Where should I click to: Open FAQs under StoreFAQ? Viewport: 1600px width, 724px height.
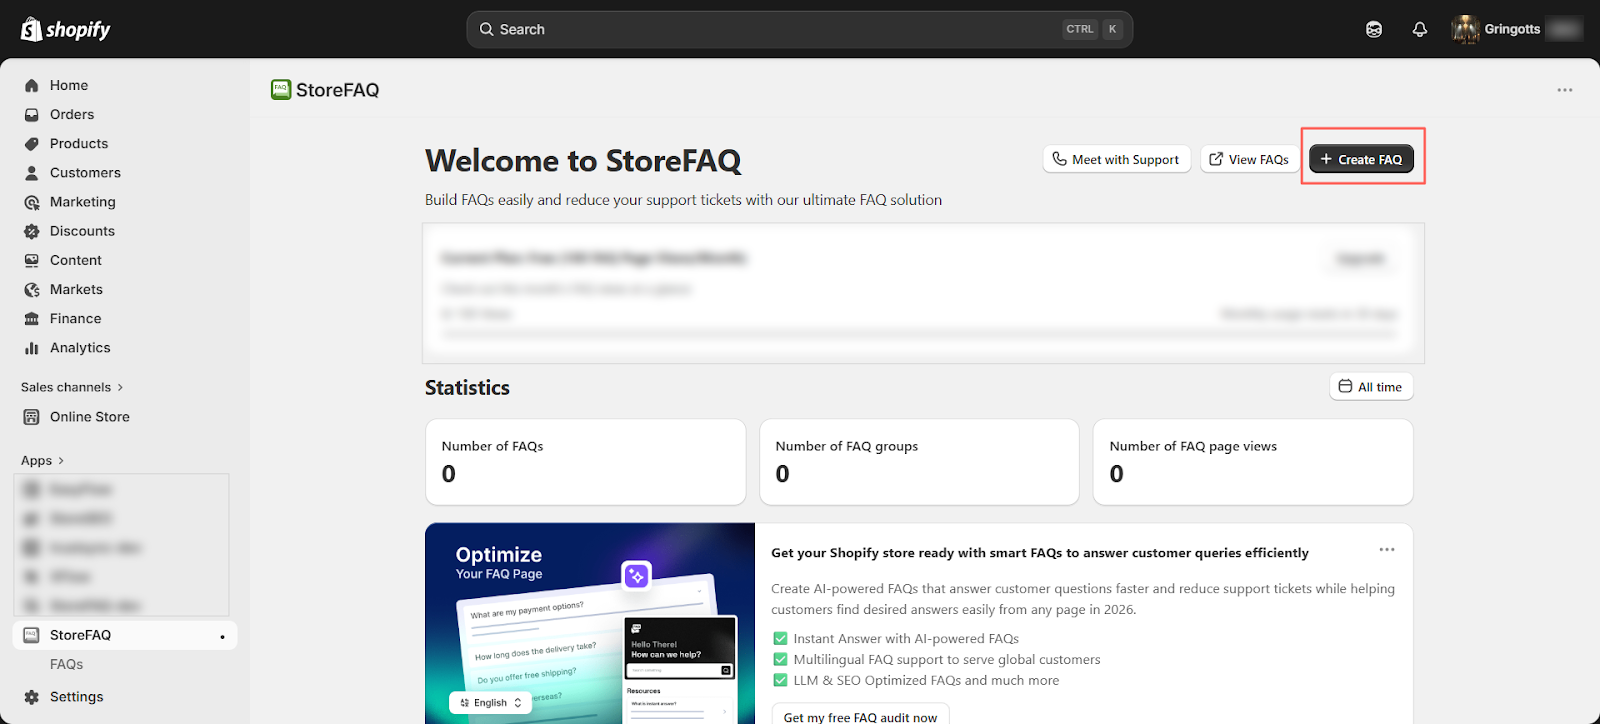tap(67, 664)
